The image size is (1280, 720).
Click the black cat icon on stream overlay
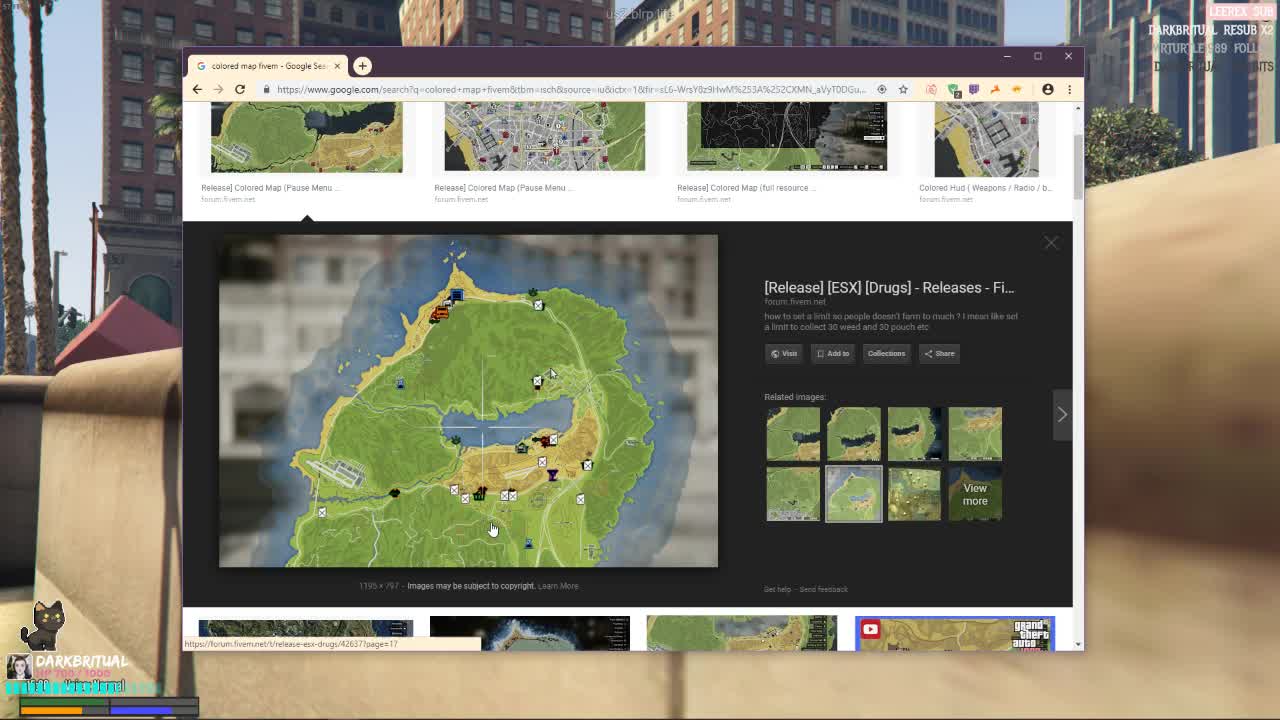coord(42,628)
